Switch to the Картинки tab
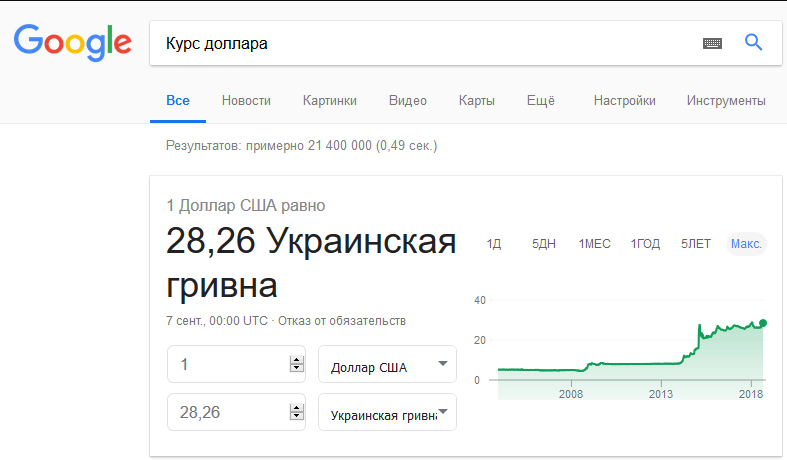This screenshot has width=787, height=460. [330, 100]
